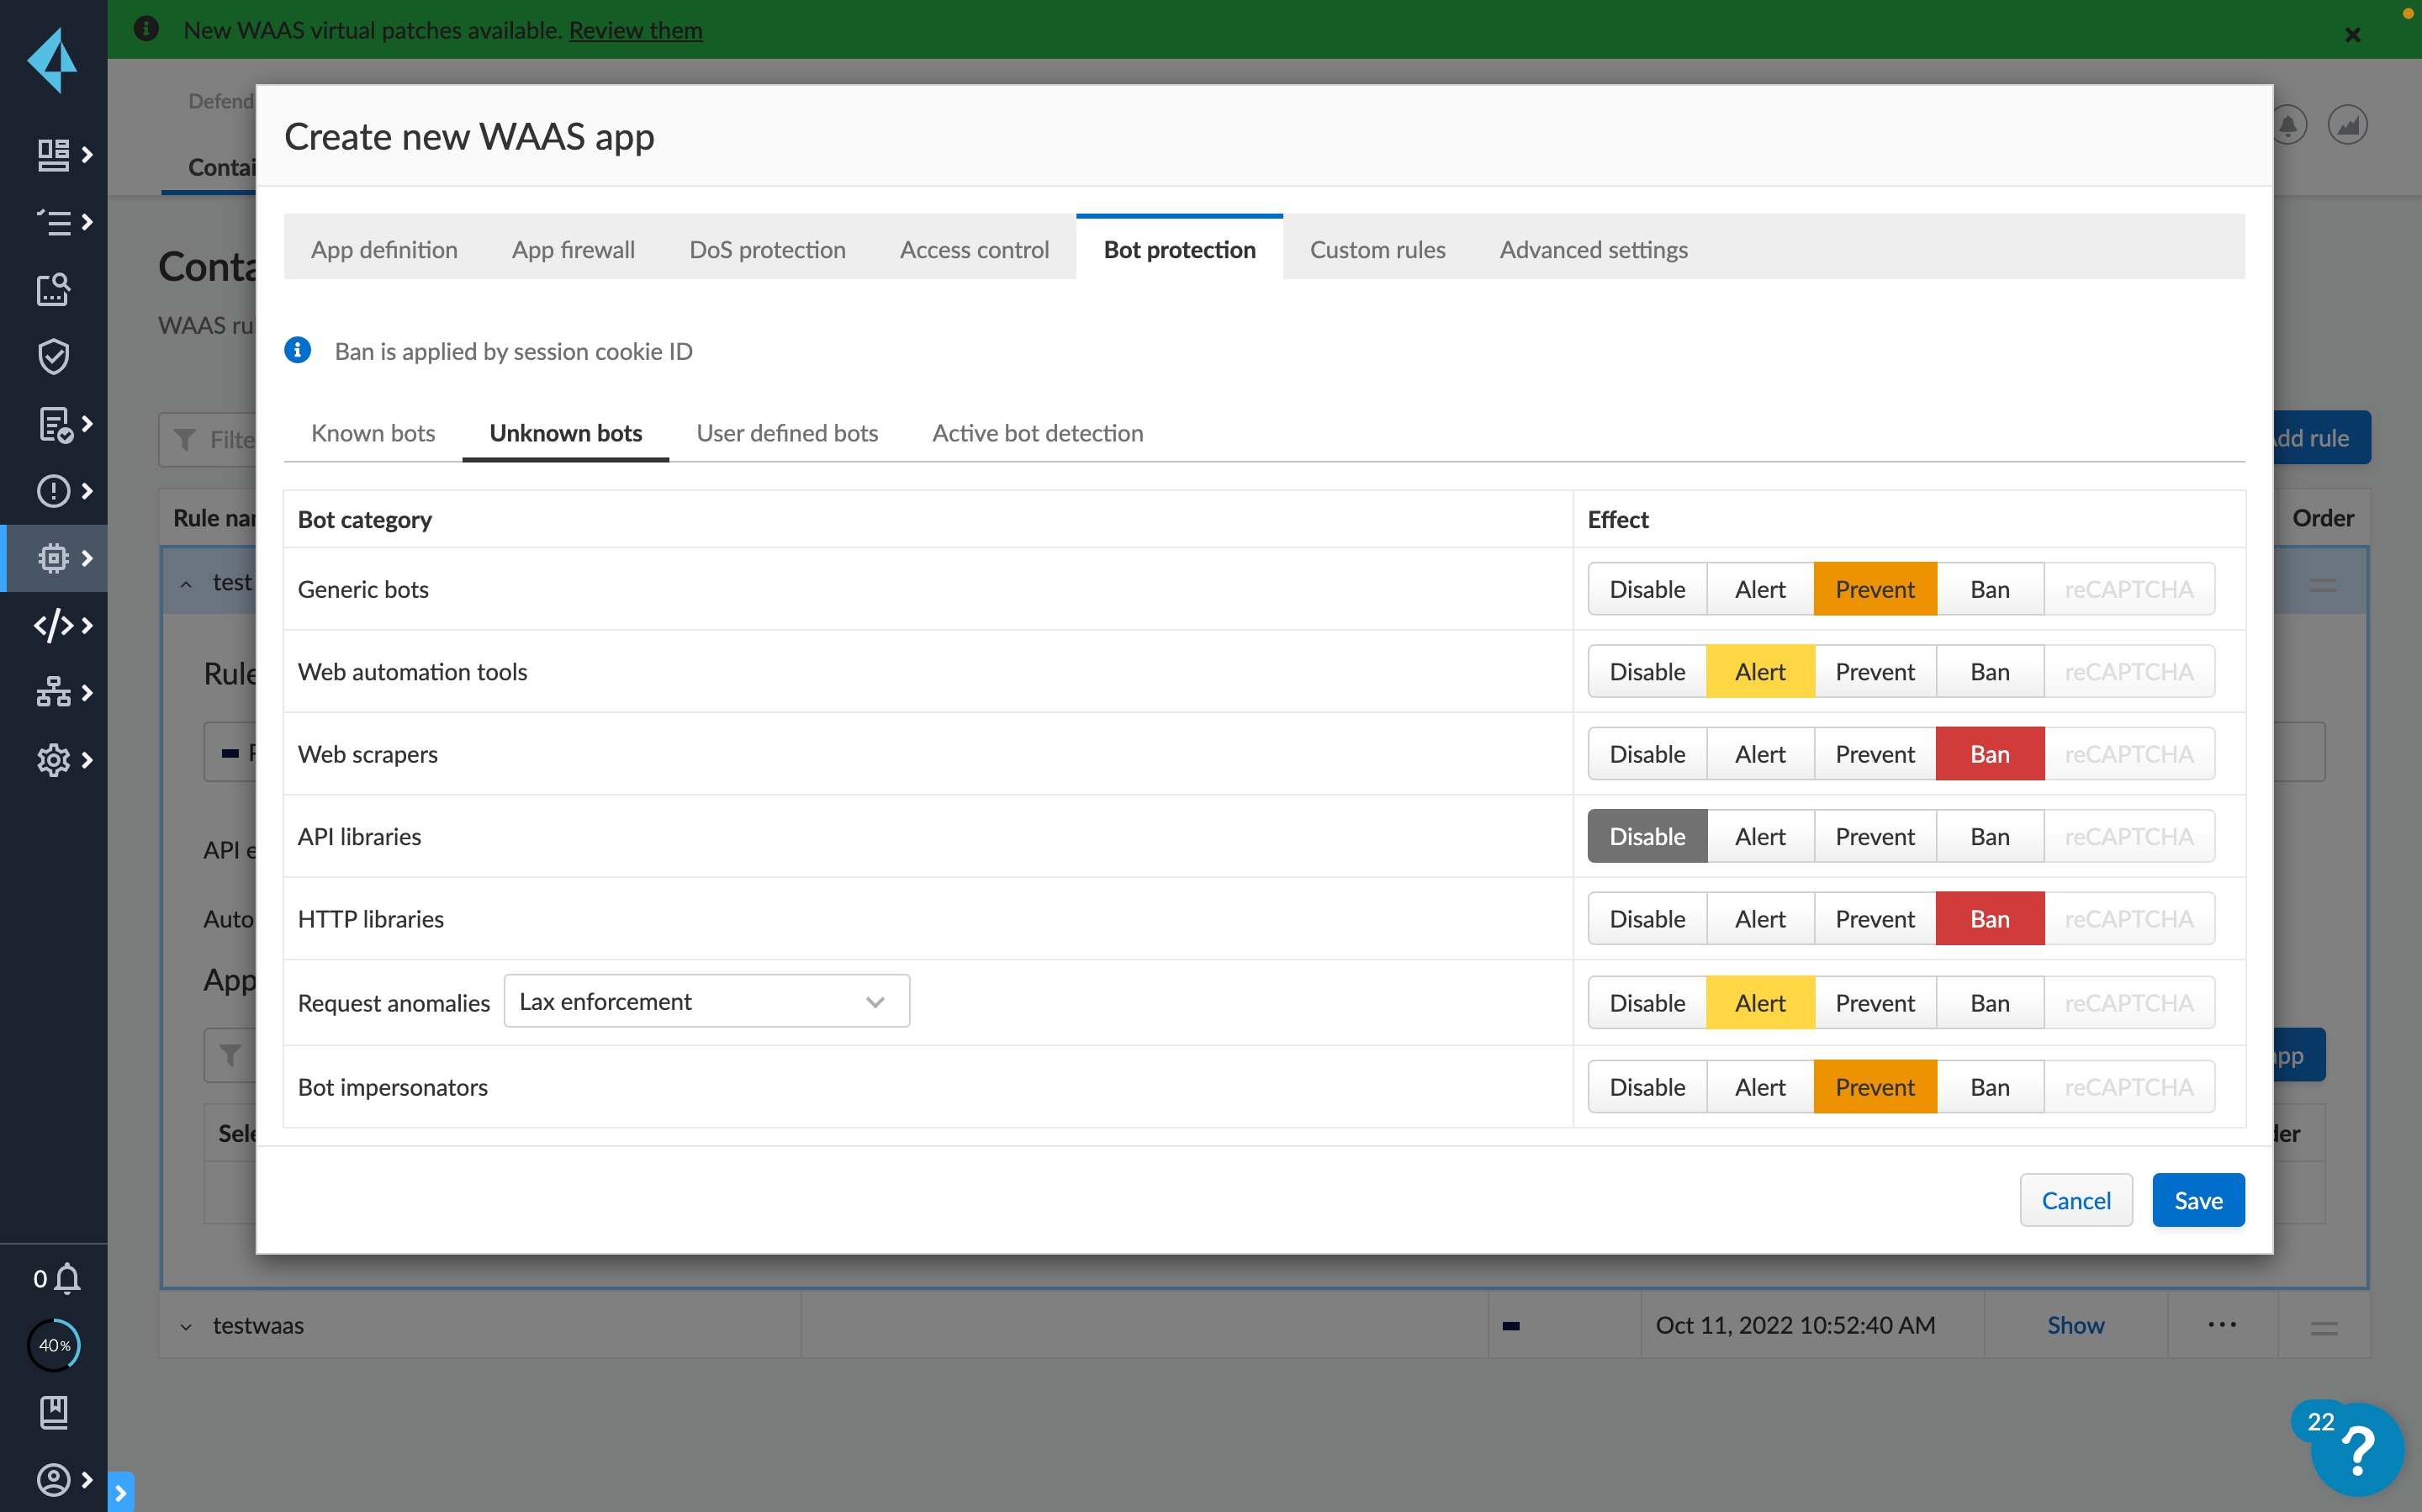Enable Prevent for Web automation tools
The image size is (2422, 1512).
tap(1874, 671)
